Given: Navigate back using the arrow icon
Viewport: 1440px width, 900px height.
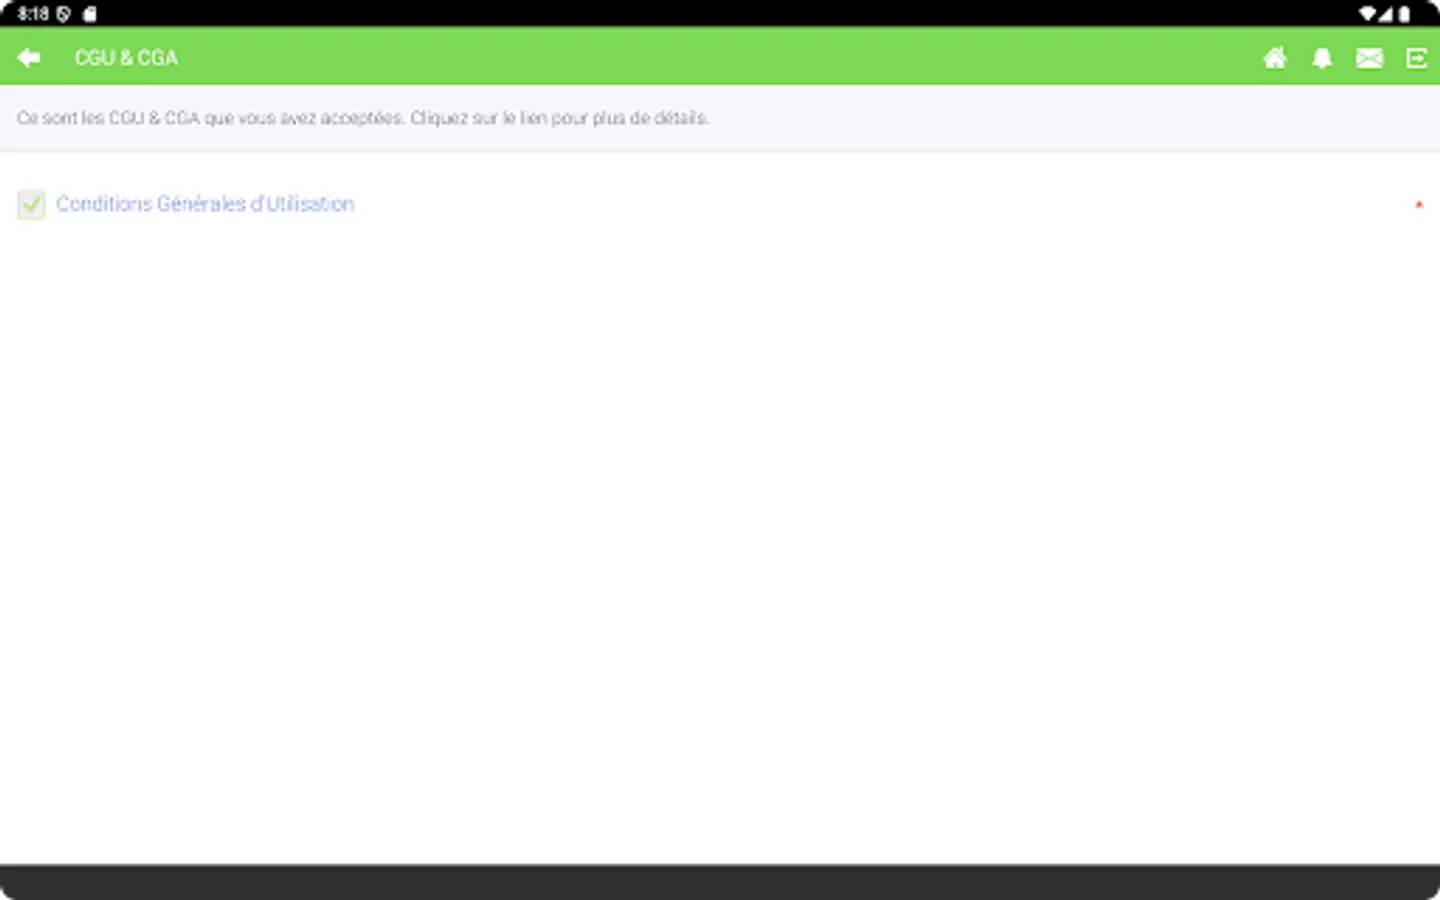Looking at the screenshot, I should pyautogui.click(x=28, y=57).
